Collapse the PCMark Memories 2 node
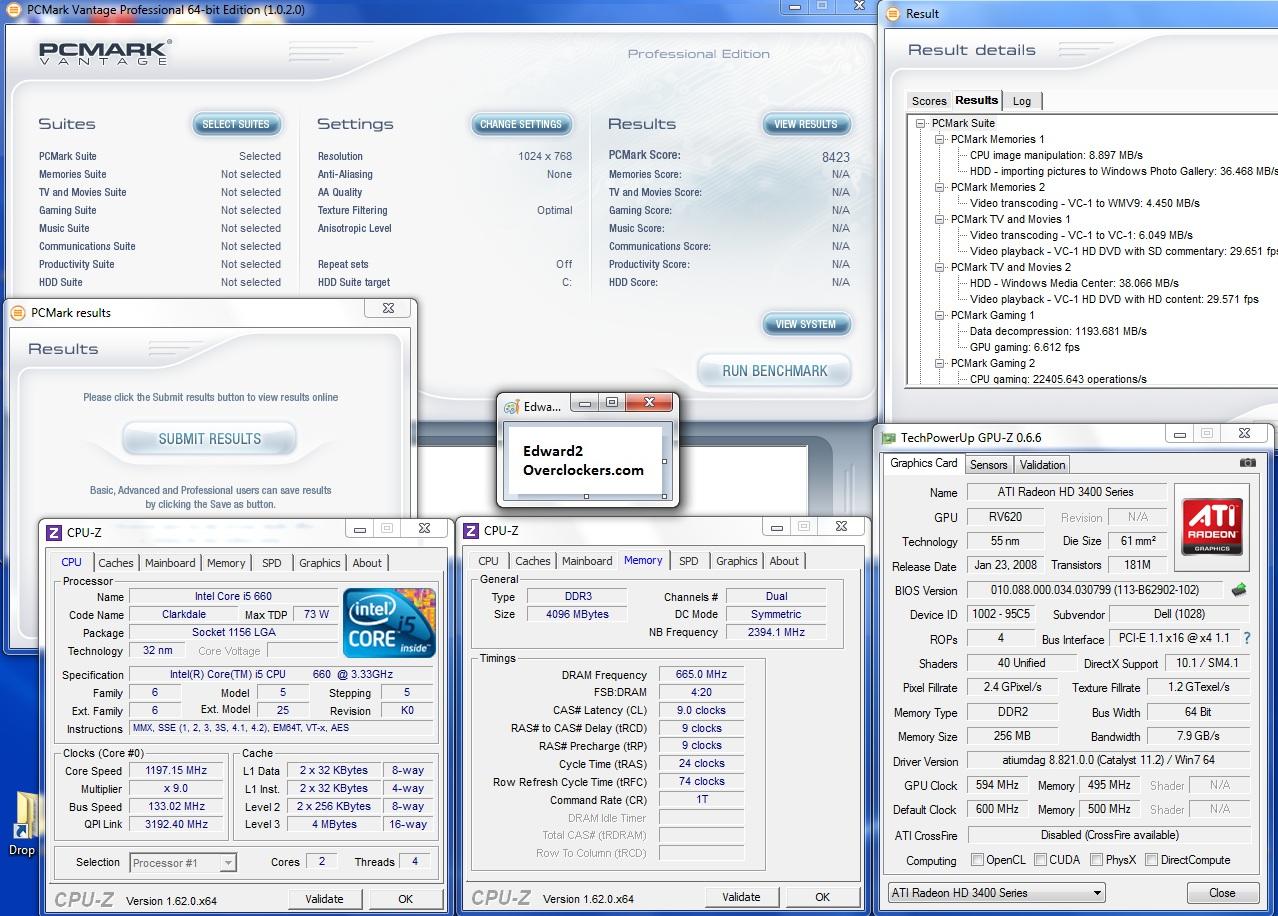This screenshot has width=1278, height=916. [939, 187]
